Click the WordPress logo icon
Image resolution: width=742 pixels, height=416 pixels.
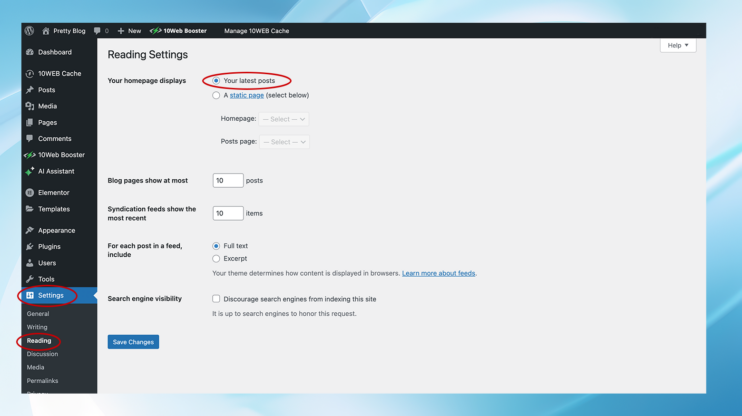[29, 31]
